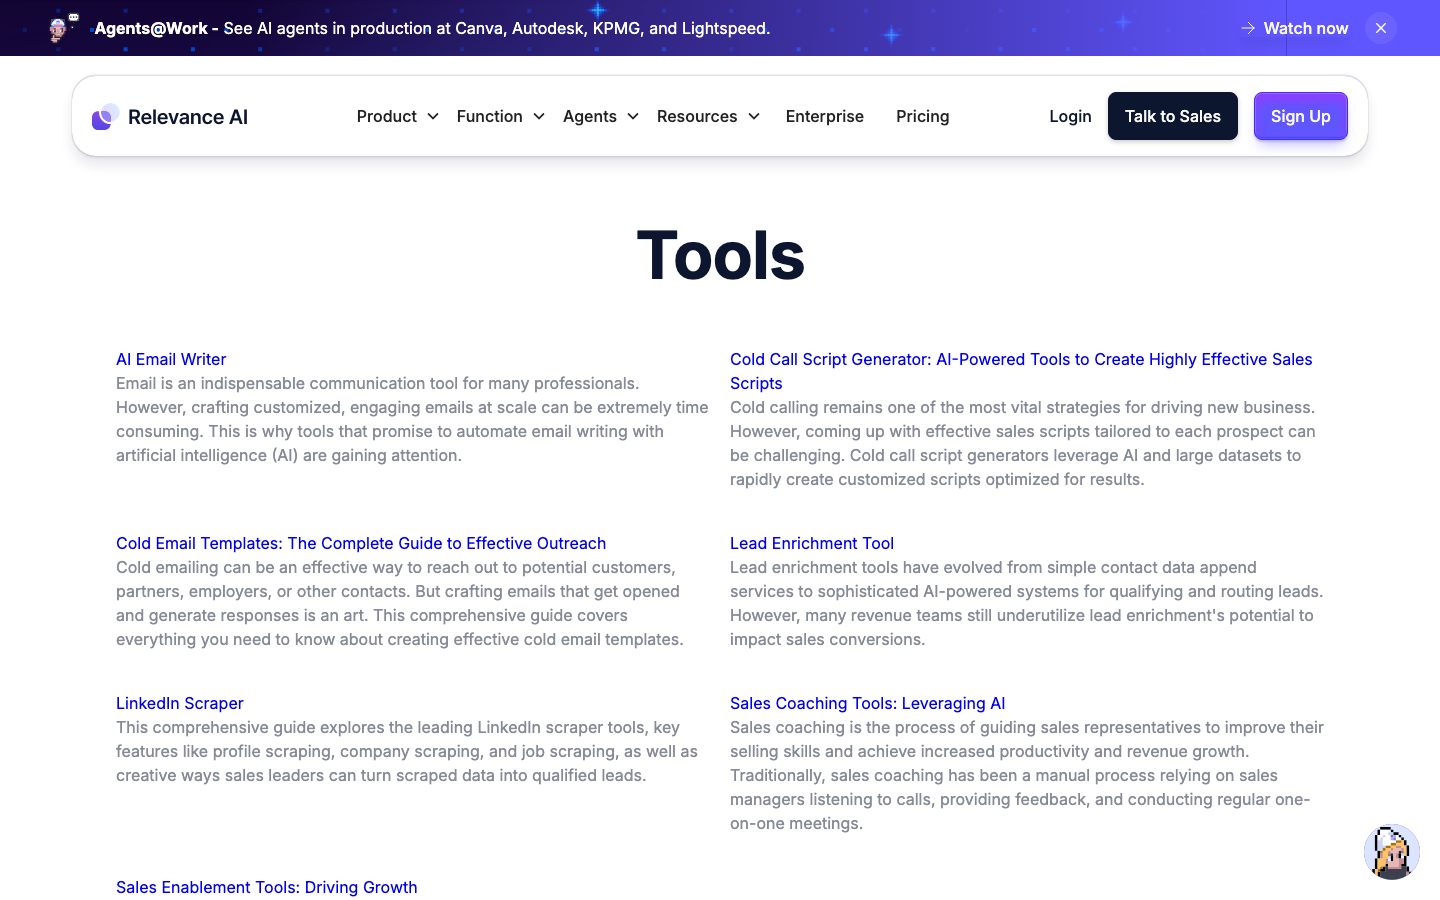Open the Pricing page
1440x900 pixels.
click(x=922, y=116)
